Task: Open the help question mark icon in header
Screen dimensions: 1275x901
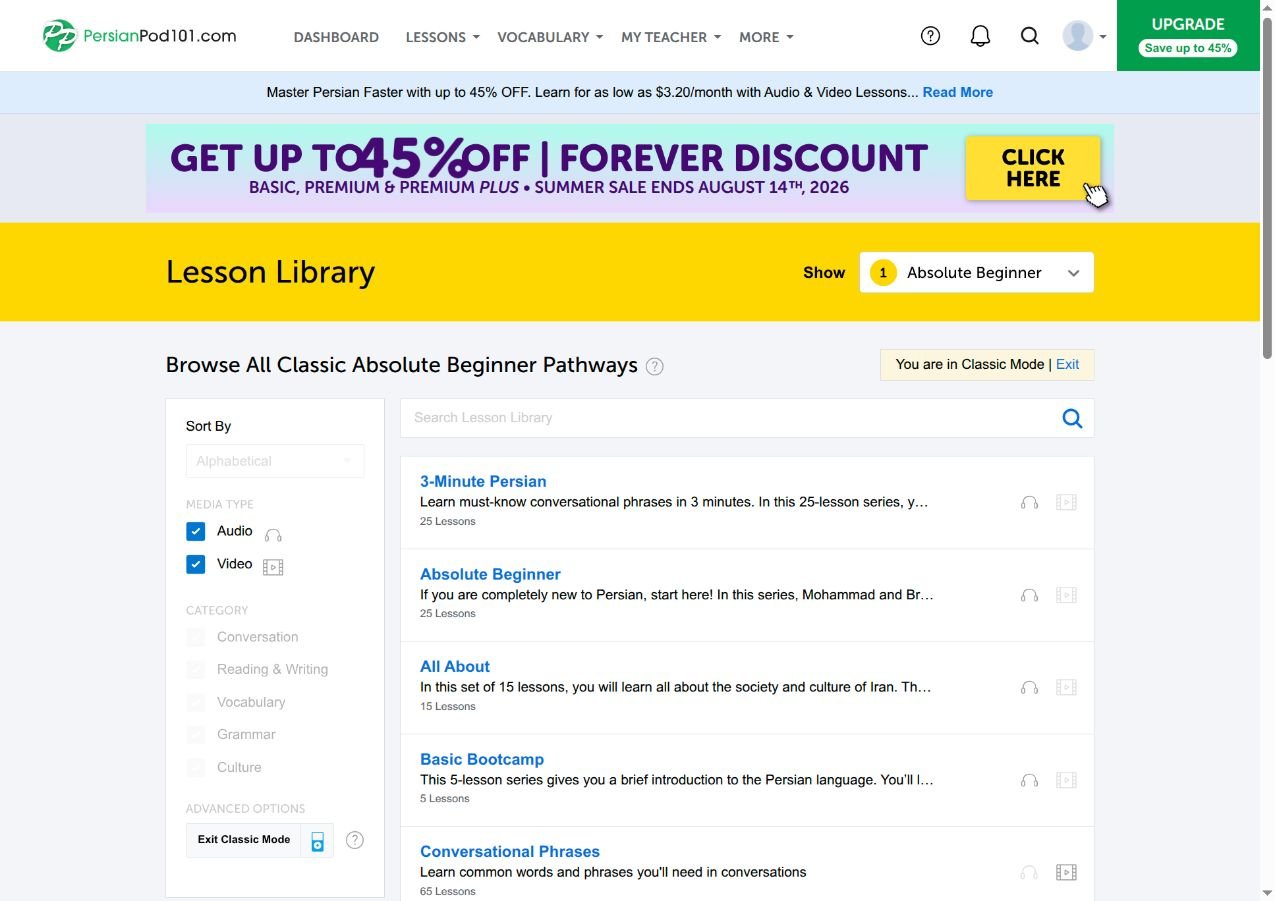Action: pyautogui.click(x=930, y=36)
